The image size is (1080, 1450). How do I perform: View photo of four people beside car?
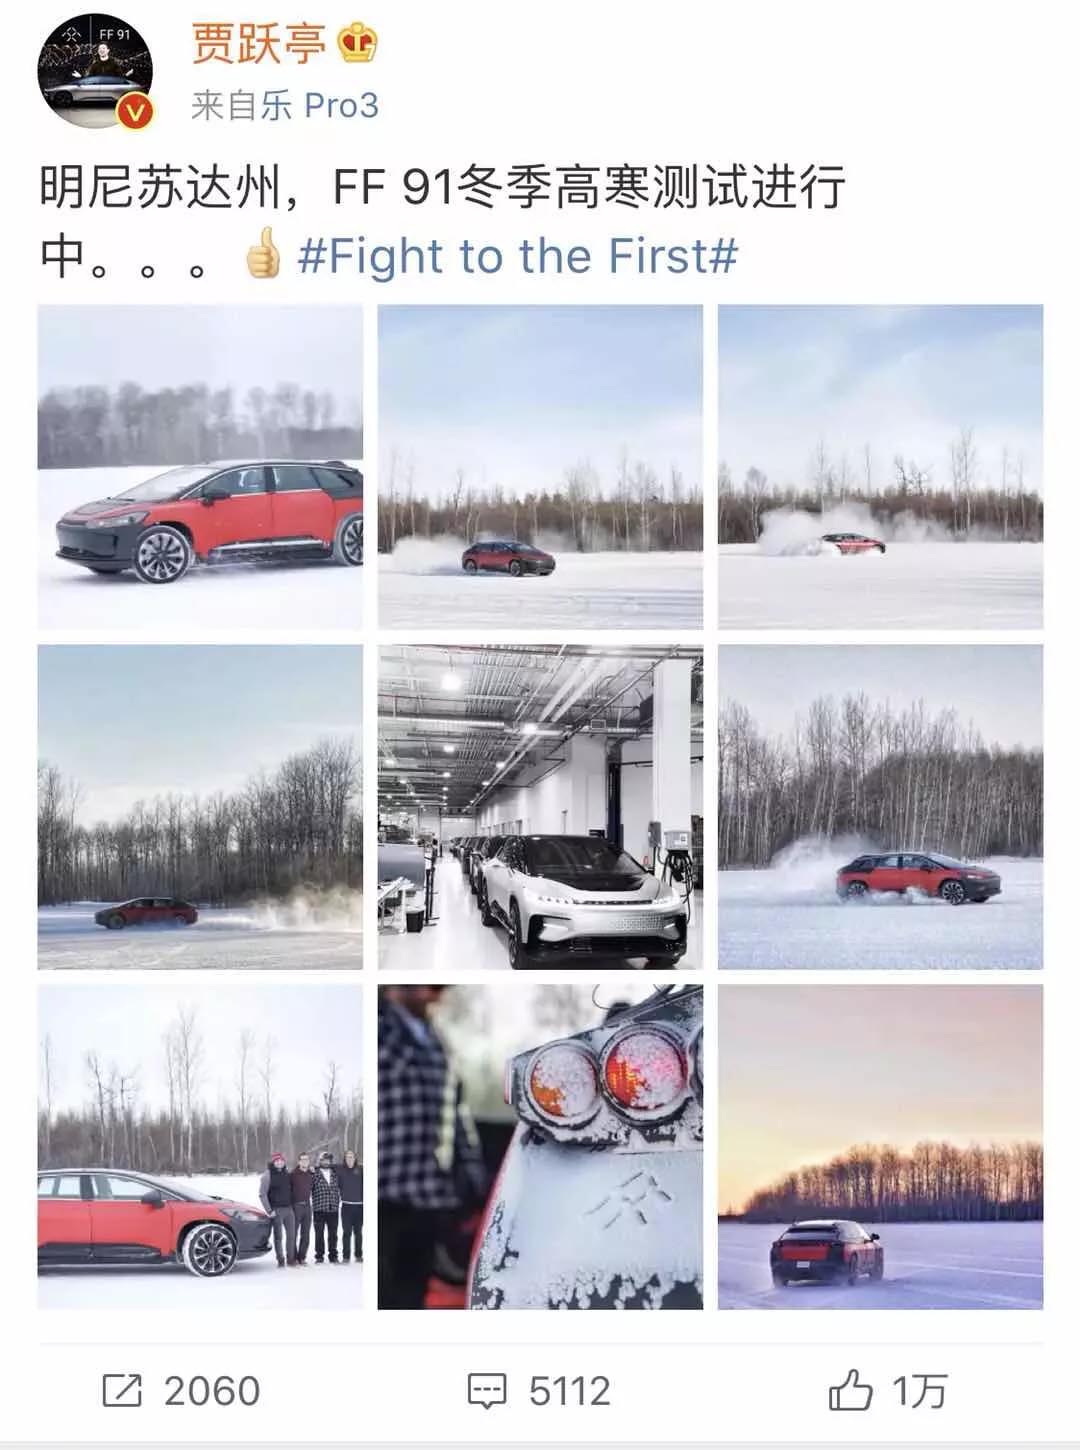pyautogui.click(x=200, y=1147)
